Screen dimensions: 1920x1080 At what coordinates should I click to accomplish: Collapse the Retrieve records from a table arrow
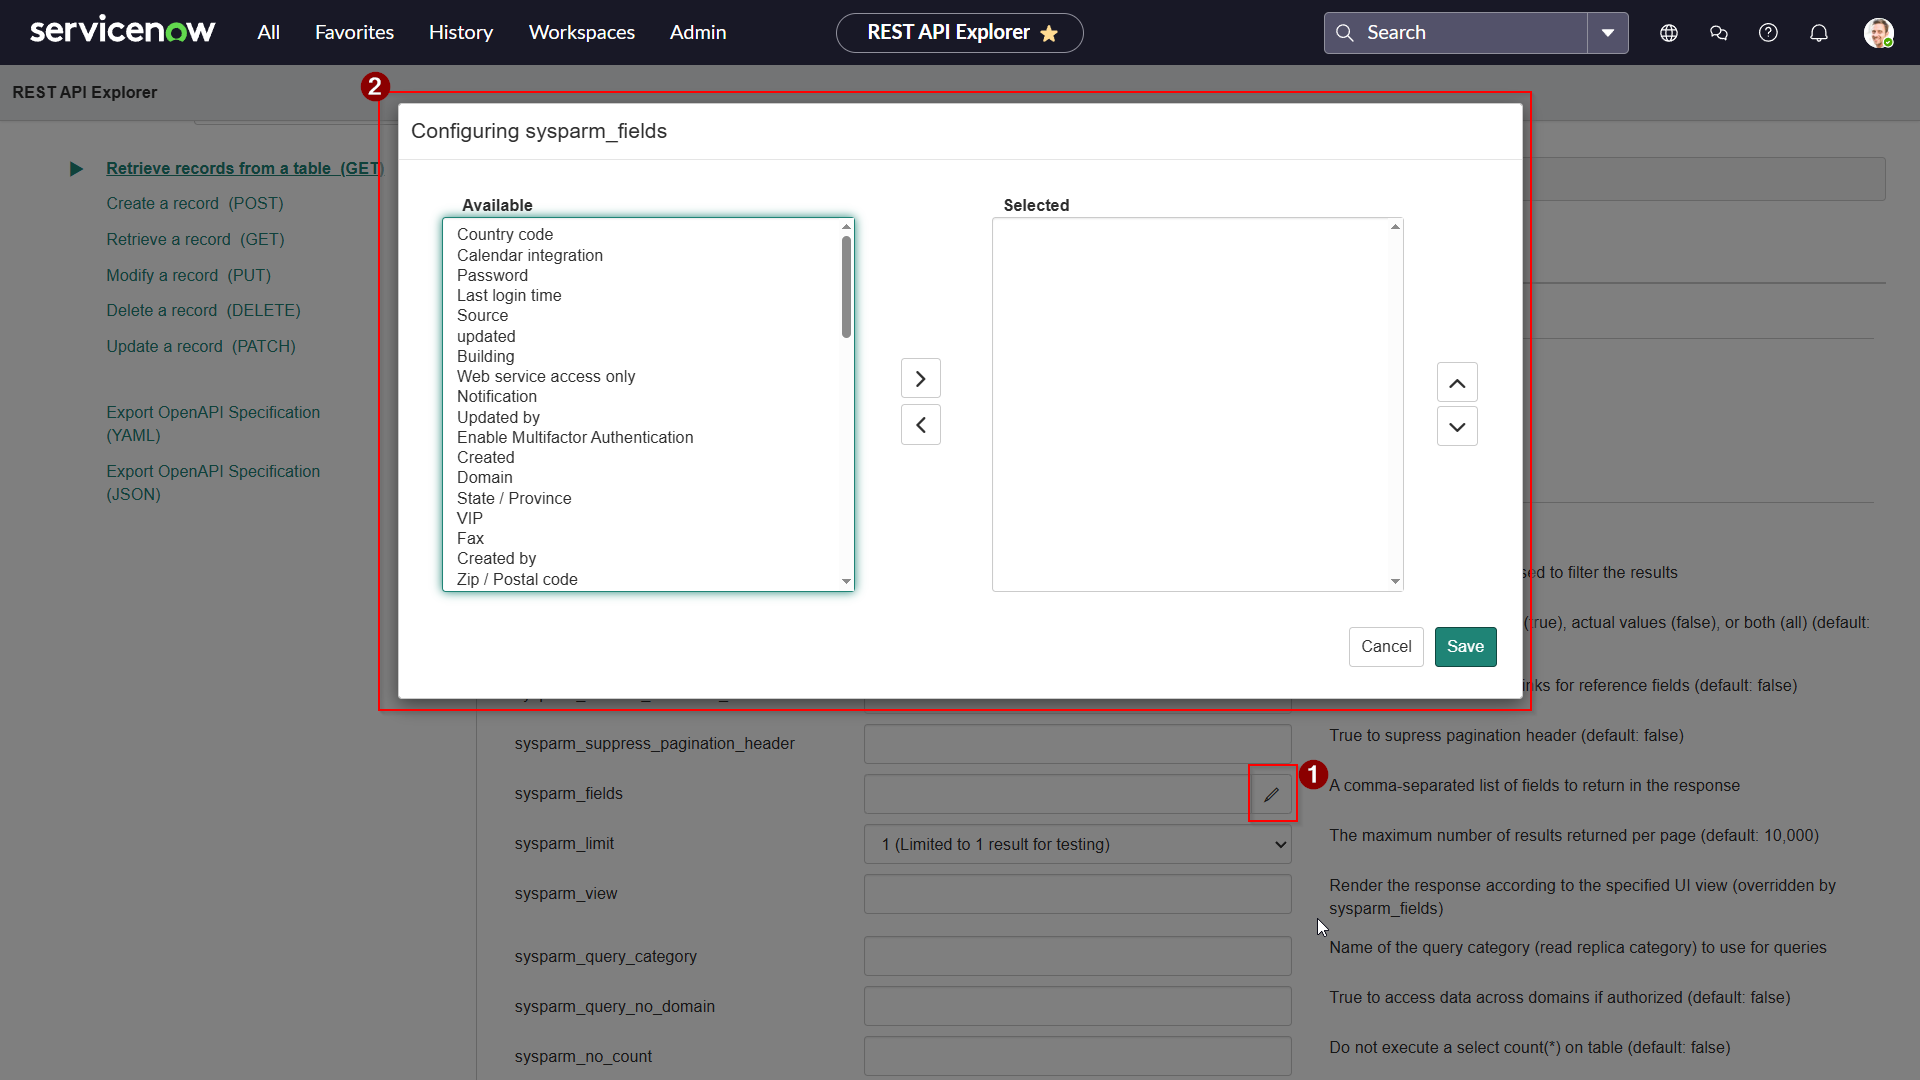click(x=76, y=169)
